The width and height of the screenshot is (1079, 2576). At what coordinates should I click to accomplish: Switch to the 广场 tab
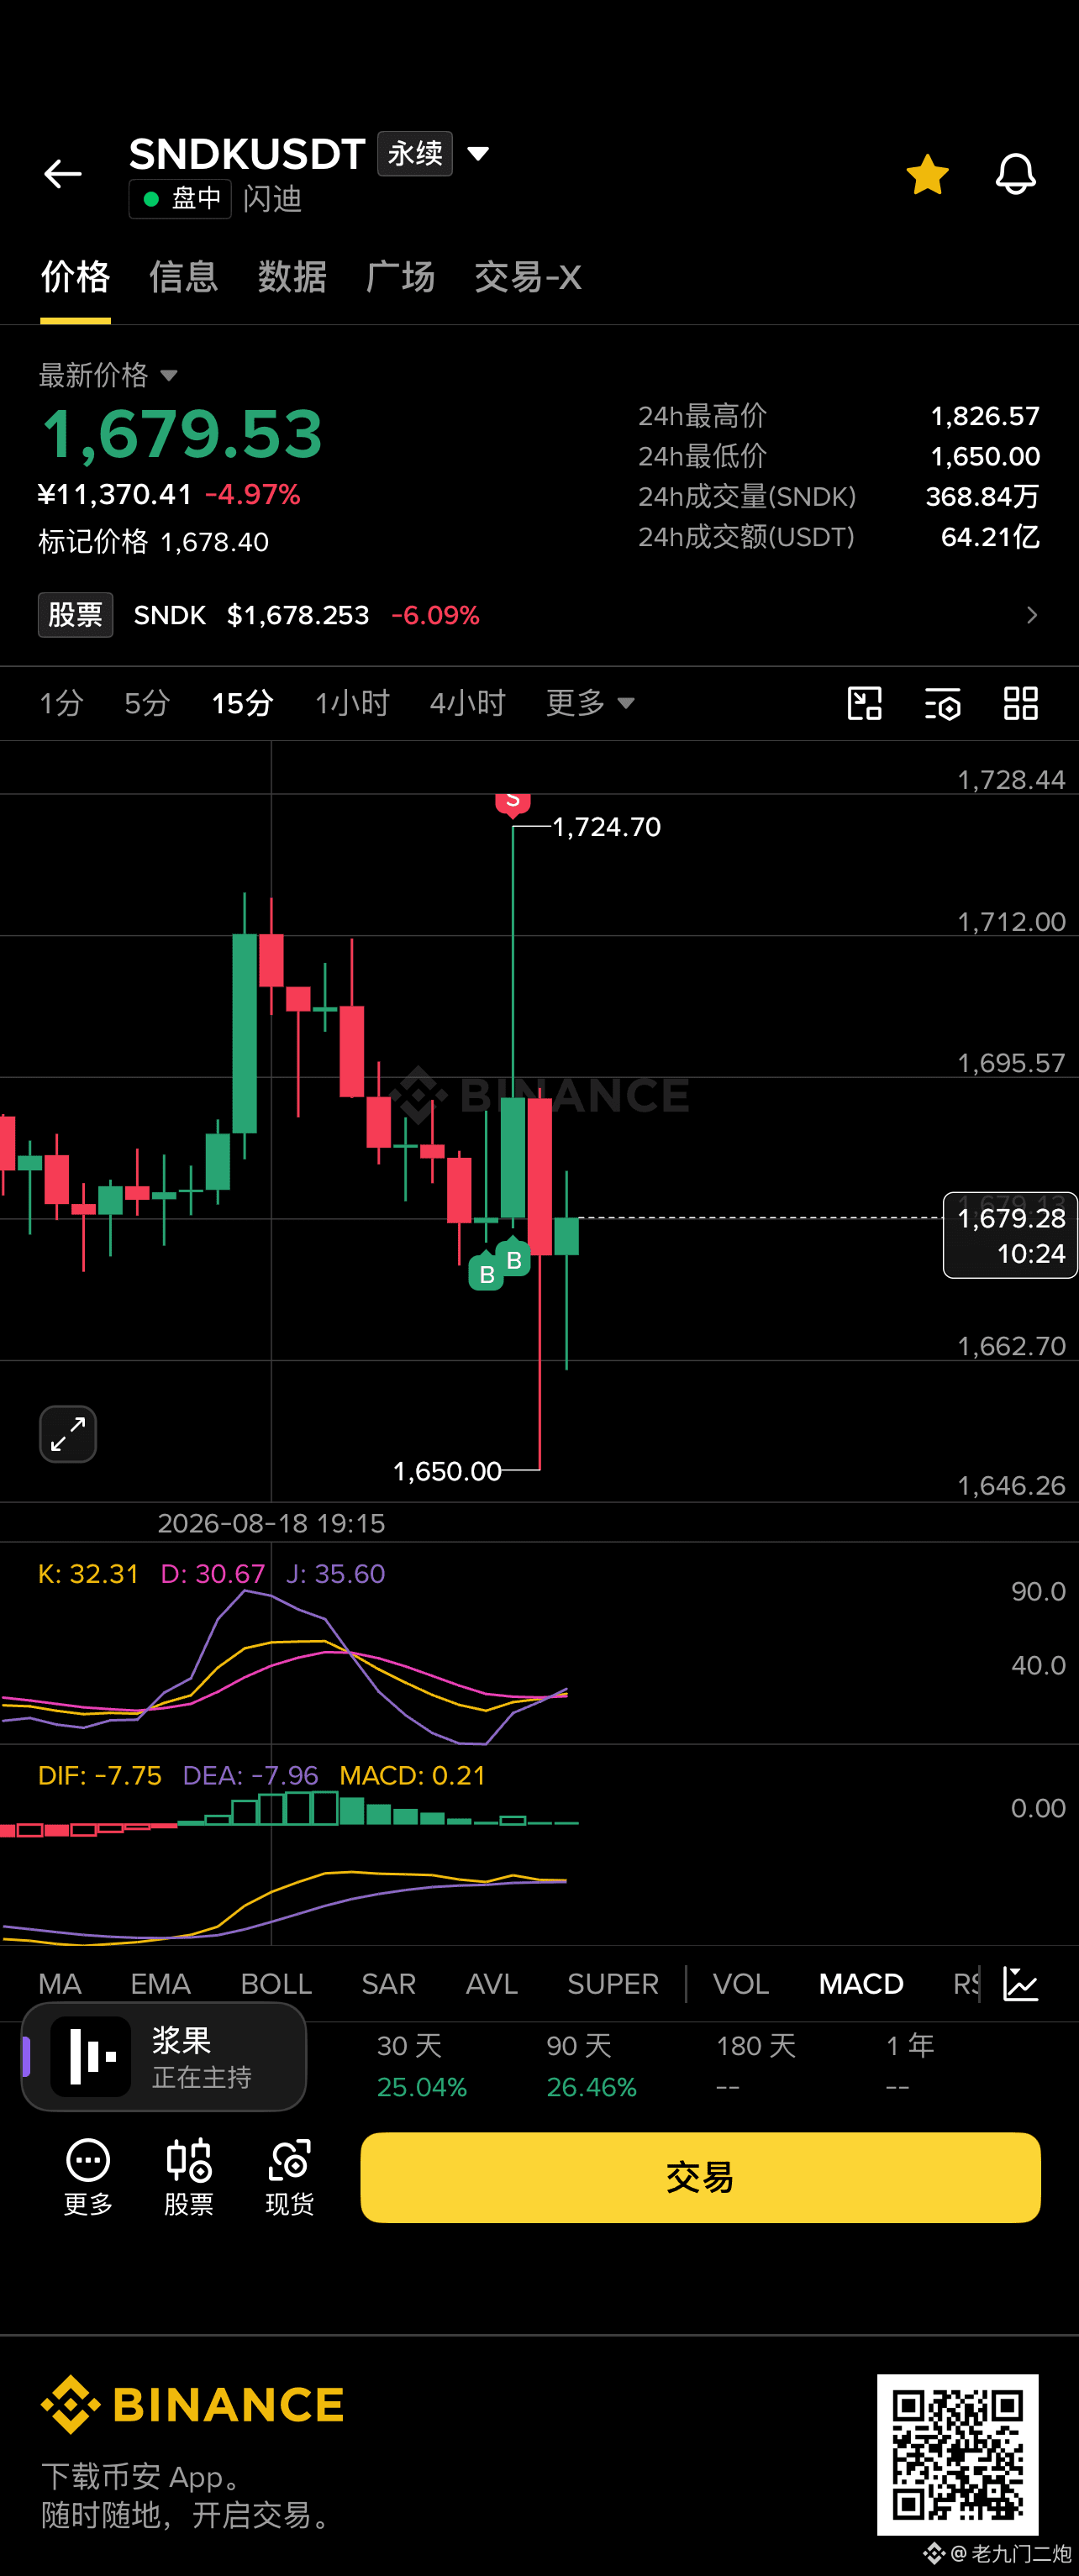click(x=400, y=277)
